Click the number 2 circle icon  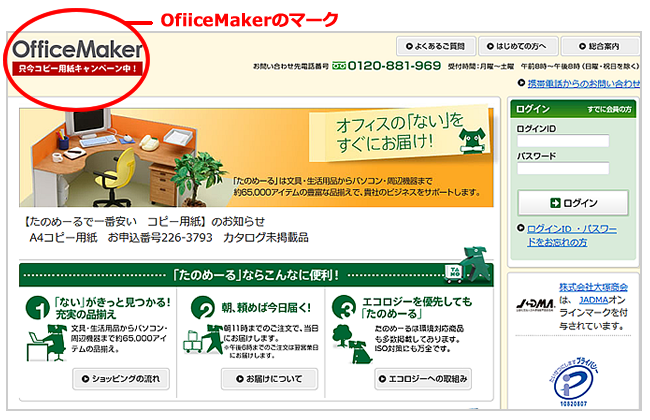203,308
